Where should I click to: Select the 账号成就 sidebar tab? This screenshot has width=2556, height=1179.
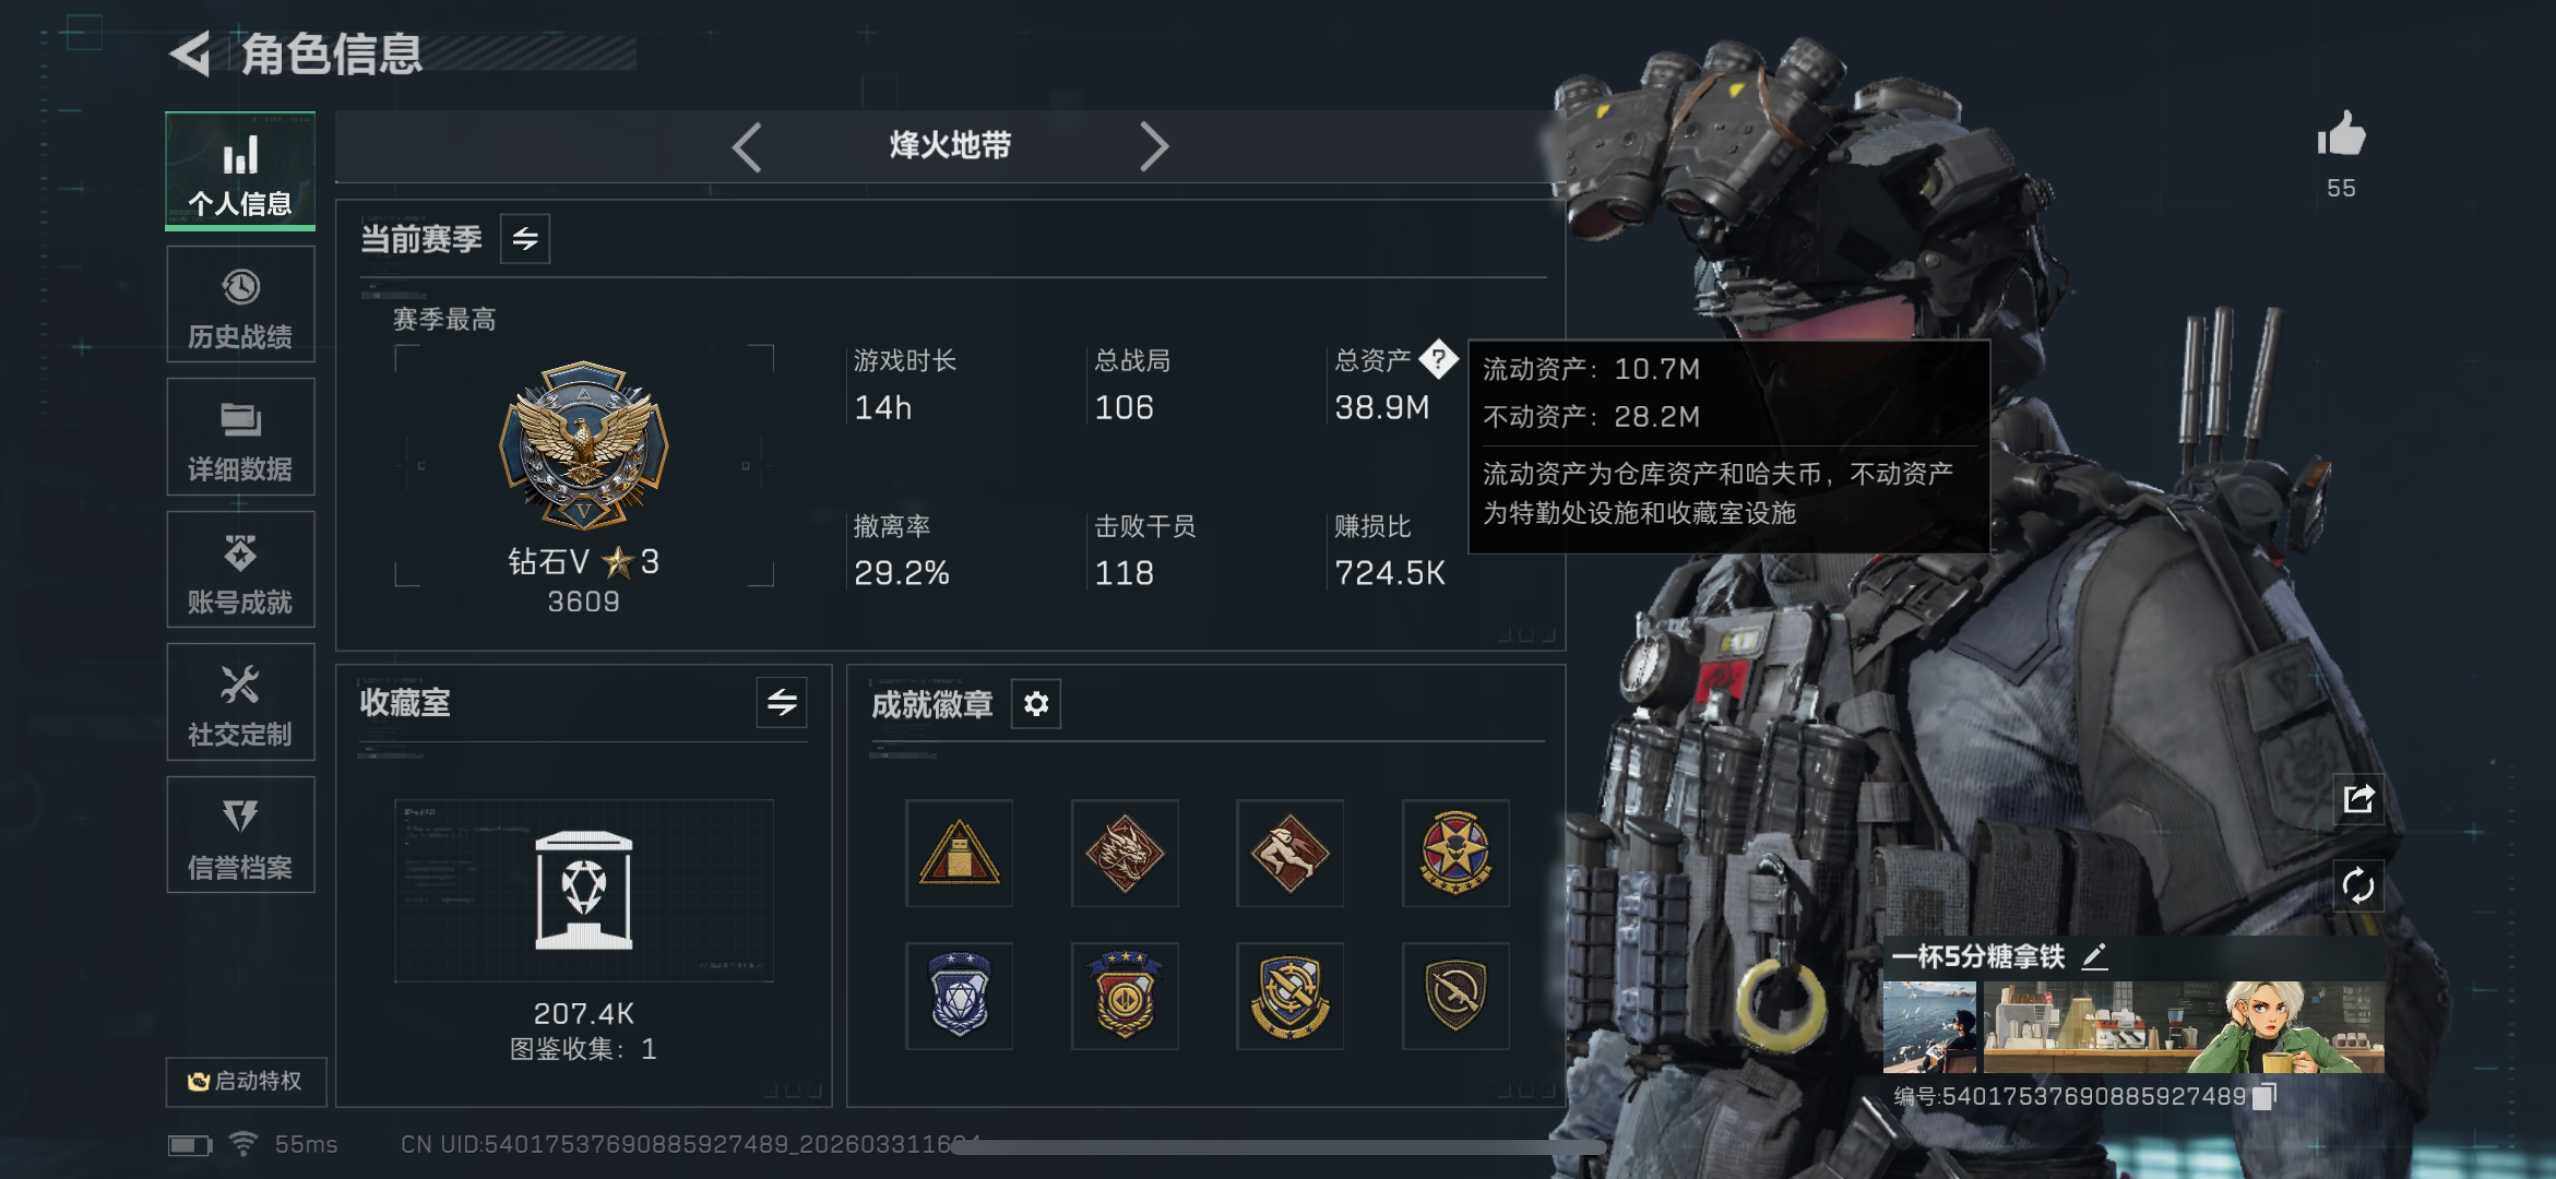(241, 570)
